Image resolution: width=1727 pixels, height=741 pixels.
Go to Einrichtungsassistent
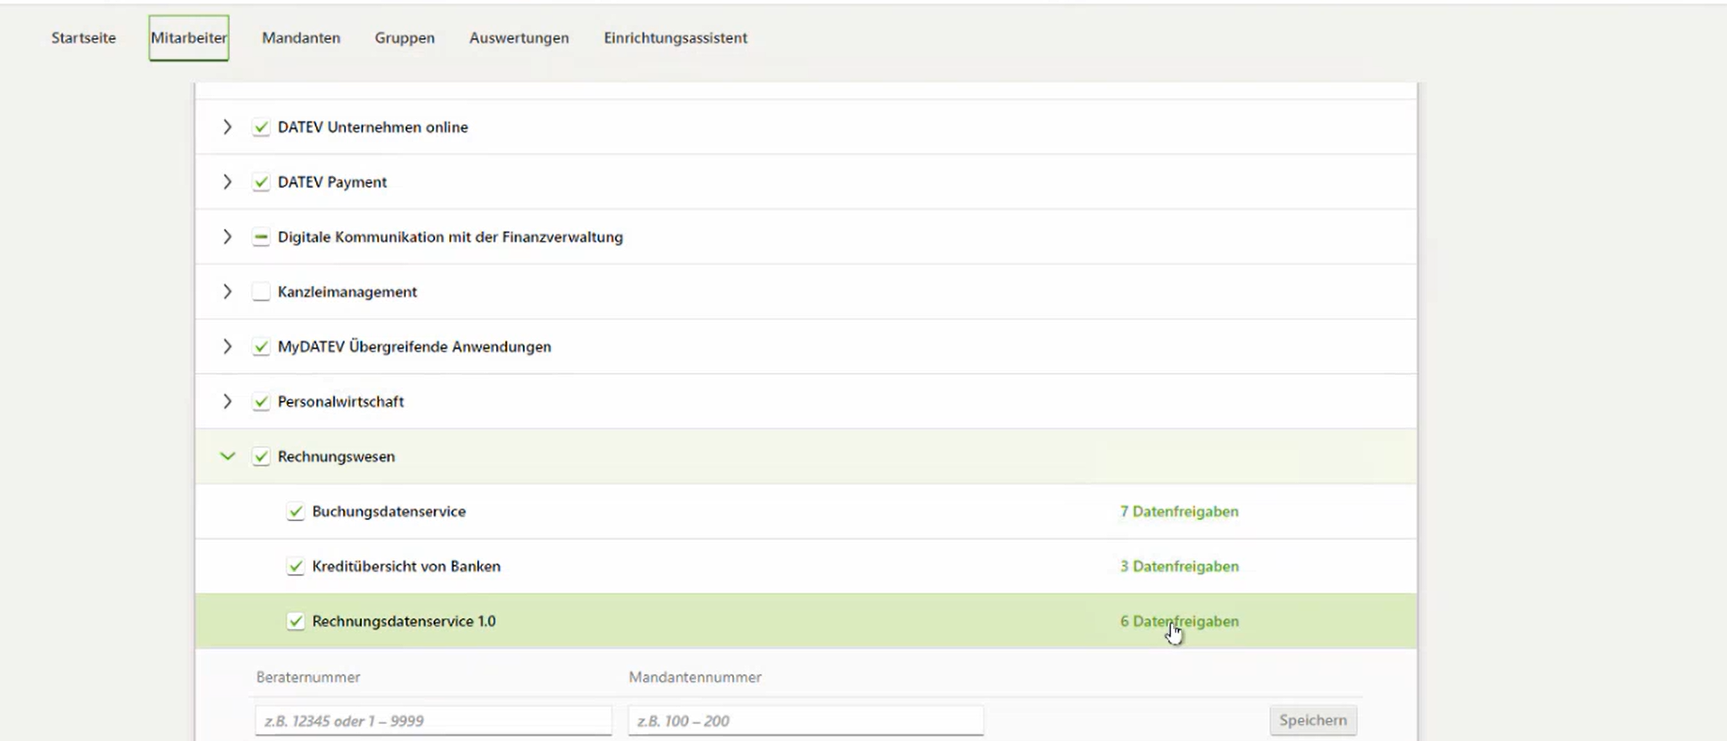point(675,38)
